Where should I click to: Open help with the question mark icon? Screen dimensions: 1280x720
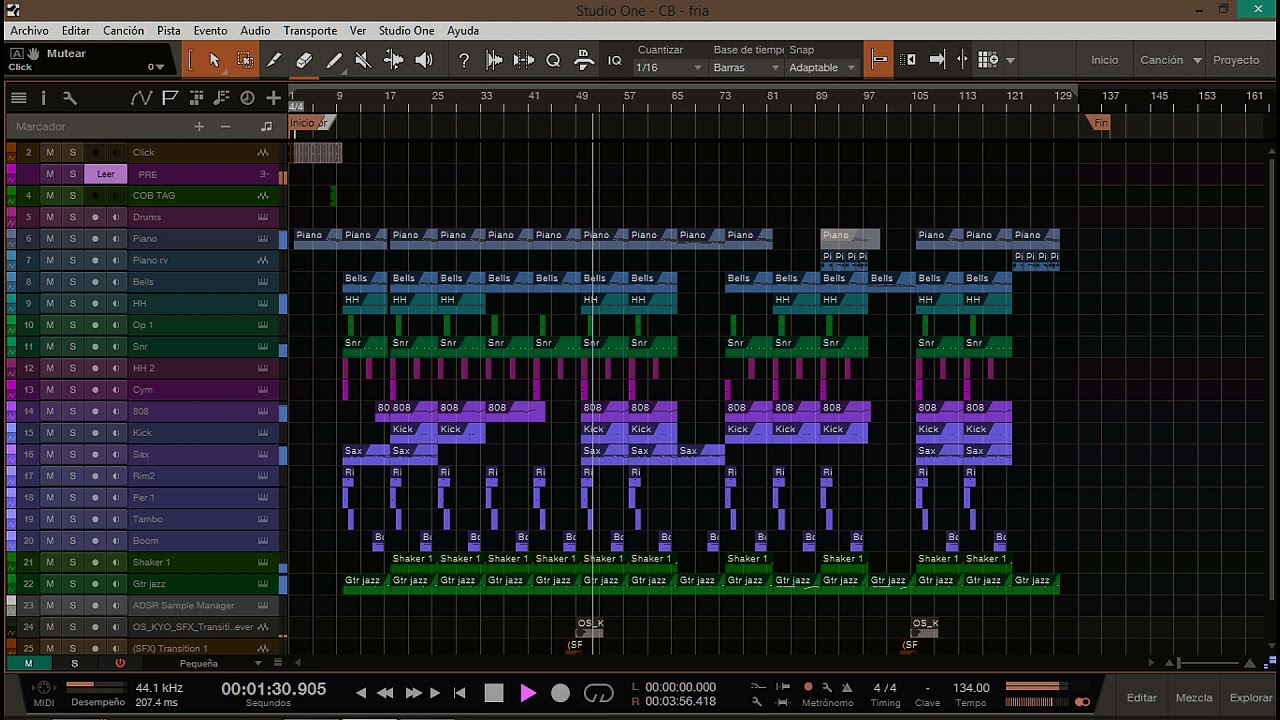coord(464,60)
